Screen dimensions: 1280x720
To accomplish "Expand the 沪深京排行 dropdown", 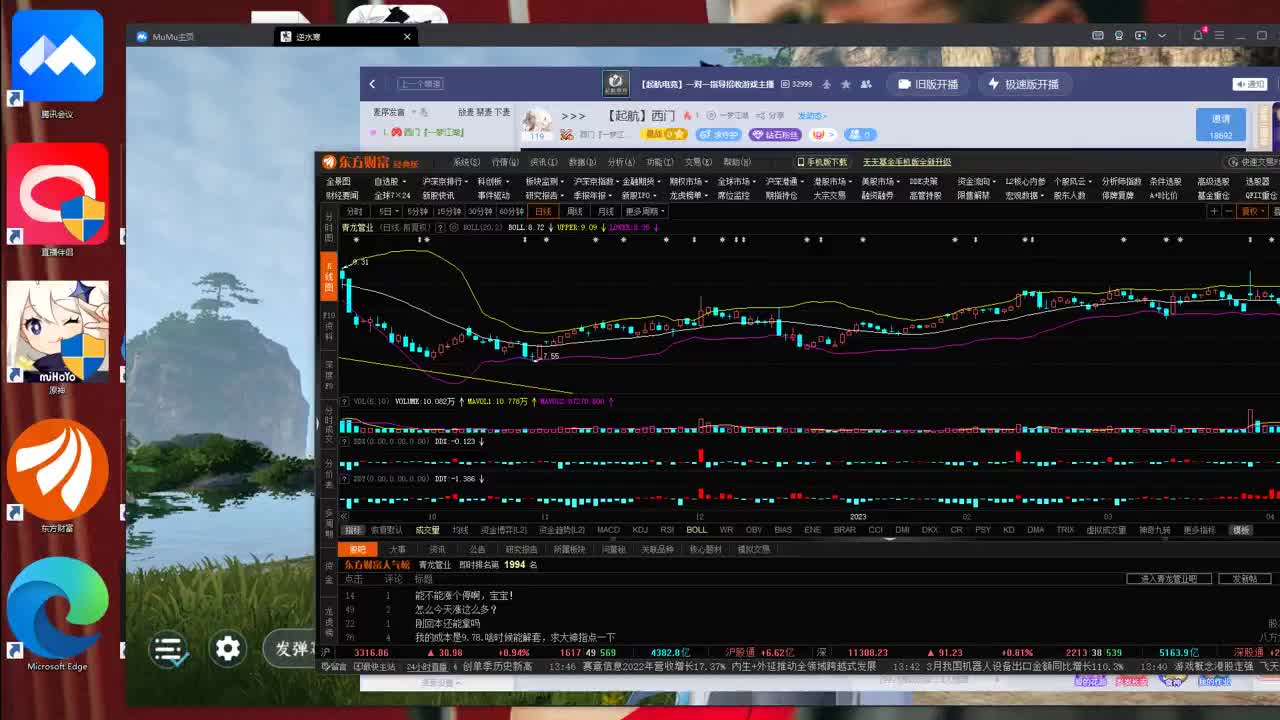I will coord(446,182).
